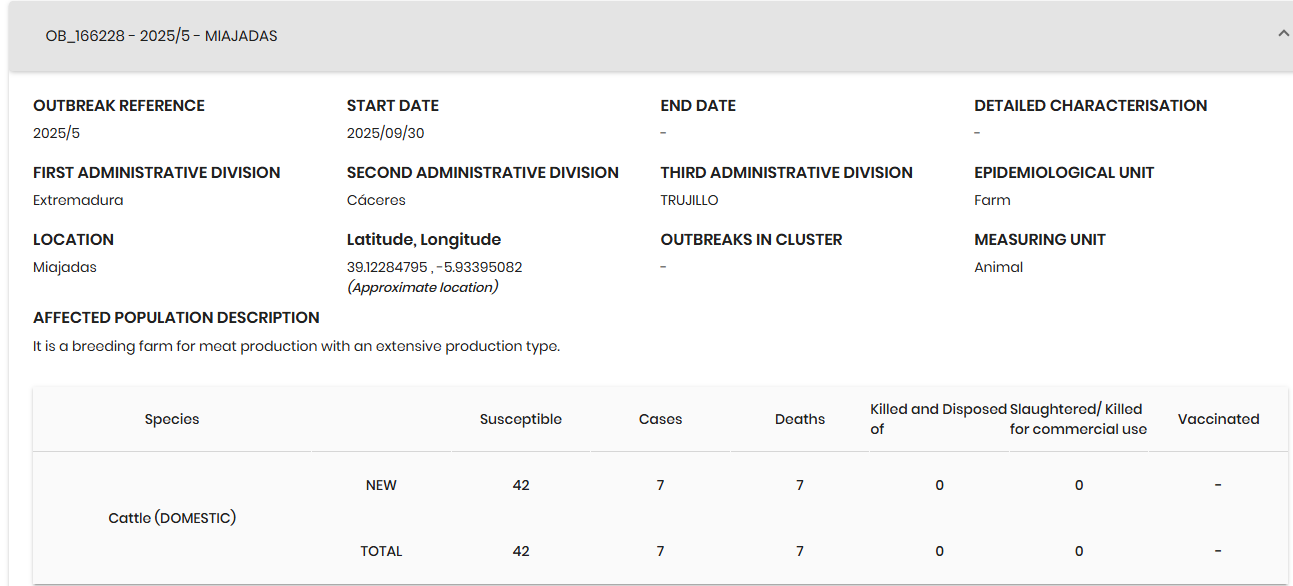Click the OB_166228 - 2025/5 - MIAJADAS header
1293x586 pixels.
pyautogui.click(x=162, y=36)
